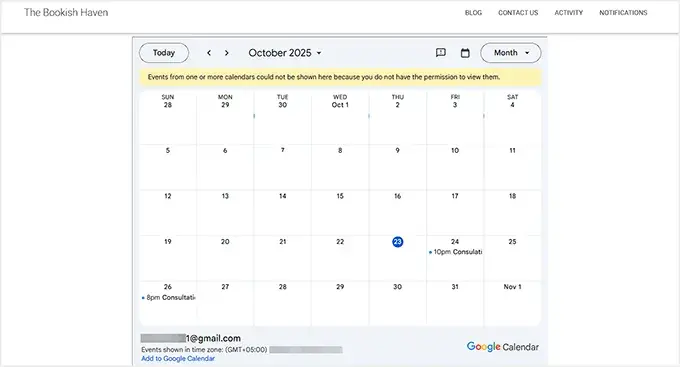Click The Bookish Haven site title
Image resolution: width=680 pixels, height=367 pixels.
coord(66,13)
